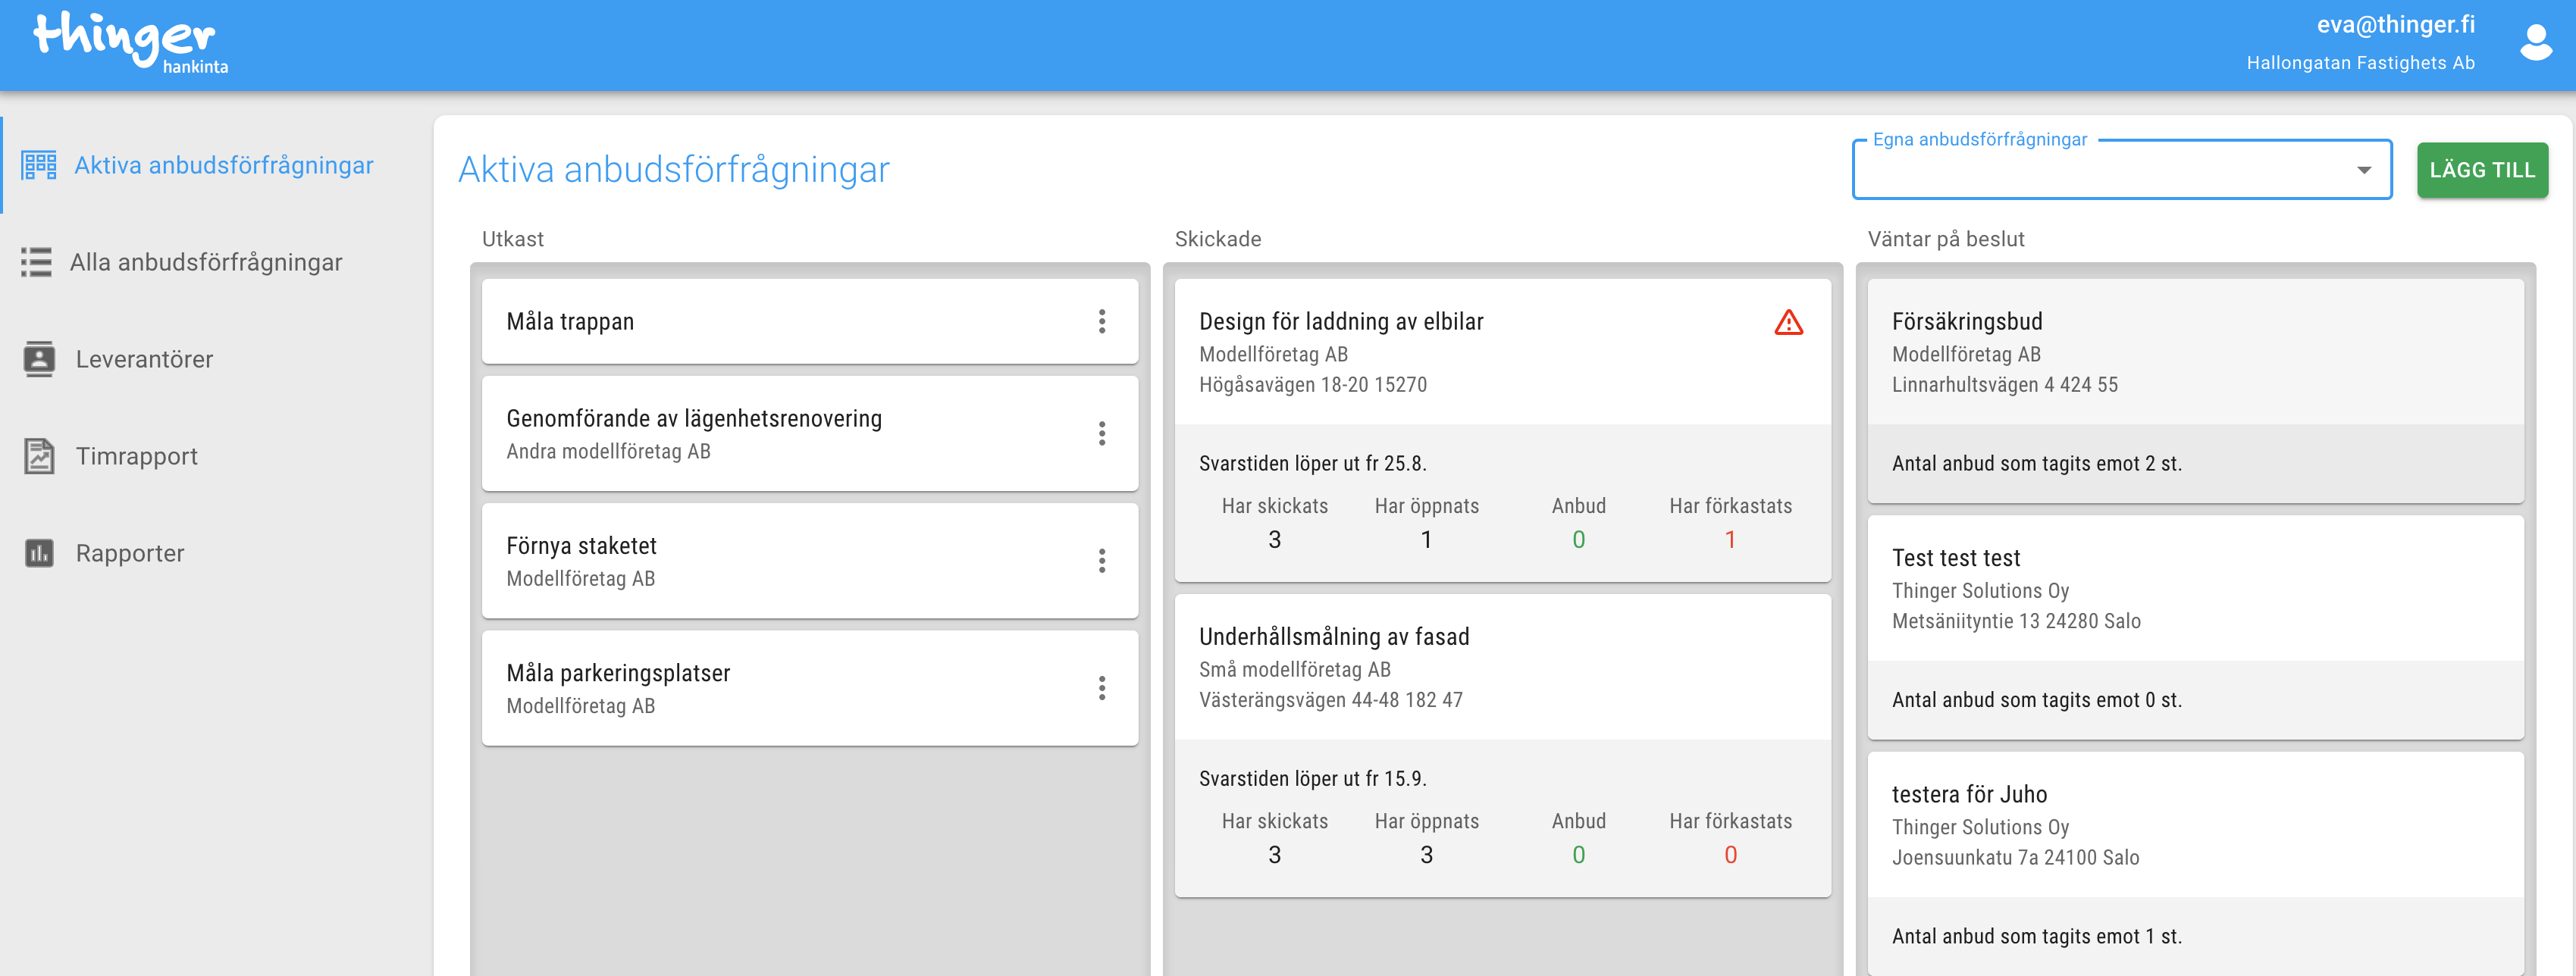Screen dimensions: 2576x976
Task: Open three-dot menu for Genomförande av lägenhetsrenovering
Action: tap(1101, 433)
